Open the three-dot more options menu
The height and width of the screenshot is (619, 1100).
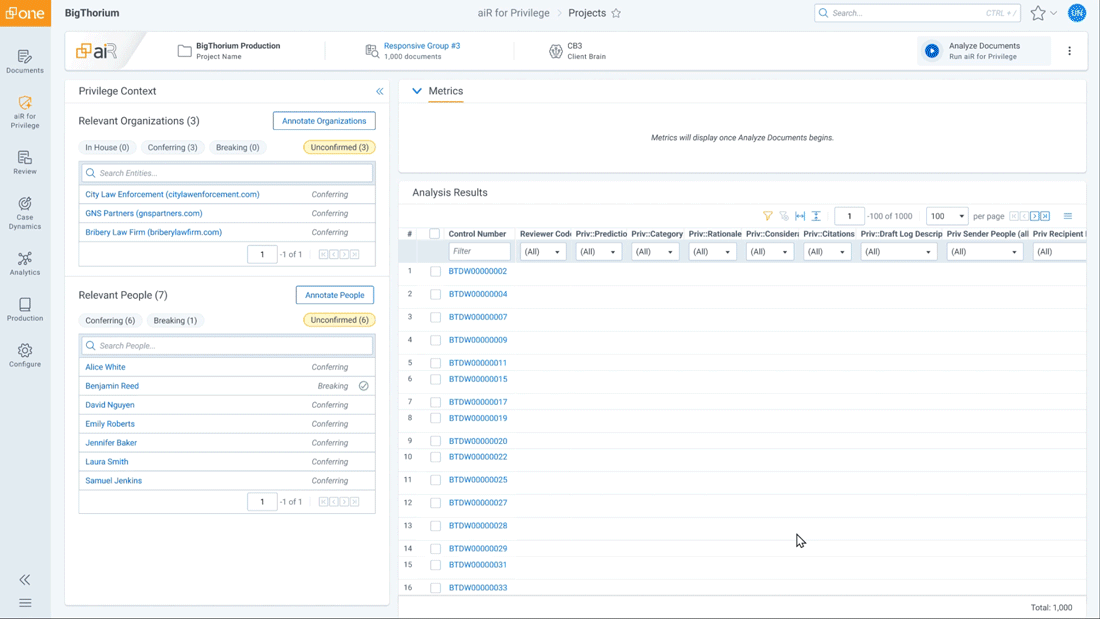pyautogui.click(x=1069, y=51)
